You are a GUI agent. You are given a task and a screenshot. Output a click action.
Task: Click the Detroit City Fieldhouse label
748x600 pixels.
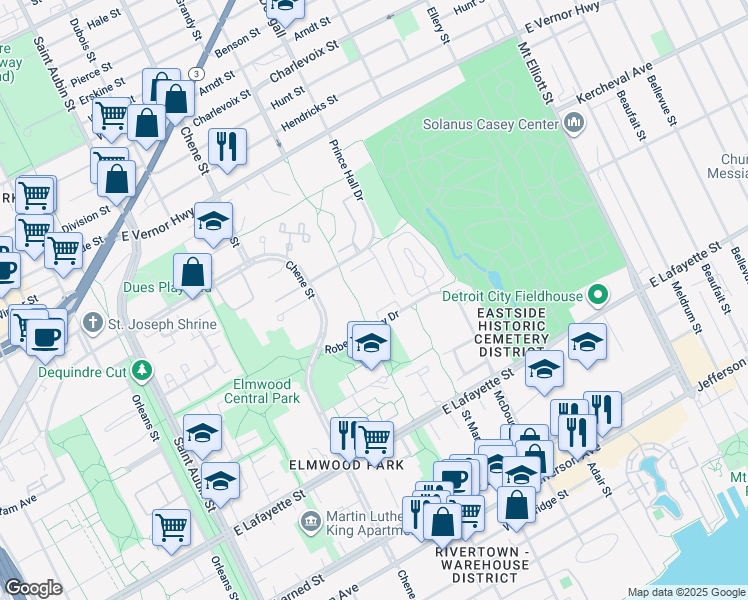(512, 296)
